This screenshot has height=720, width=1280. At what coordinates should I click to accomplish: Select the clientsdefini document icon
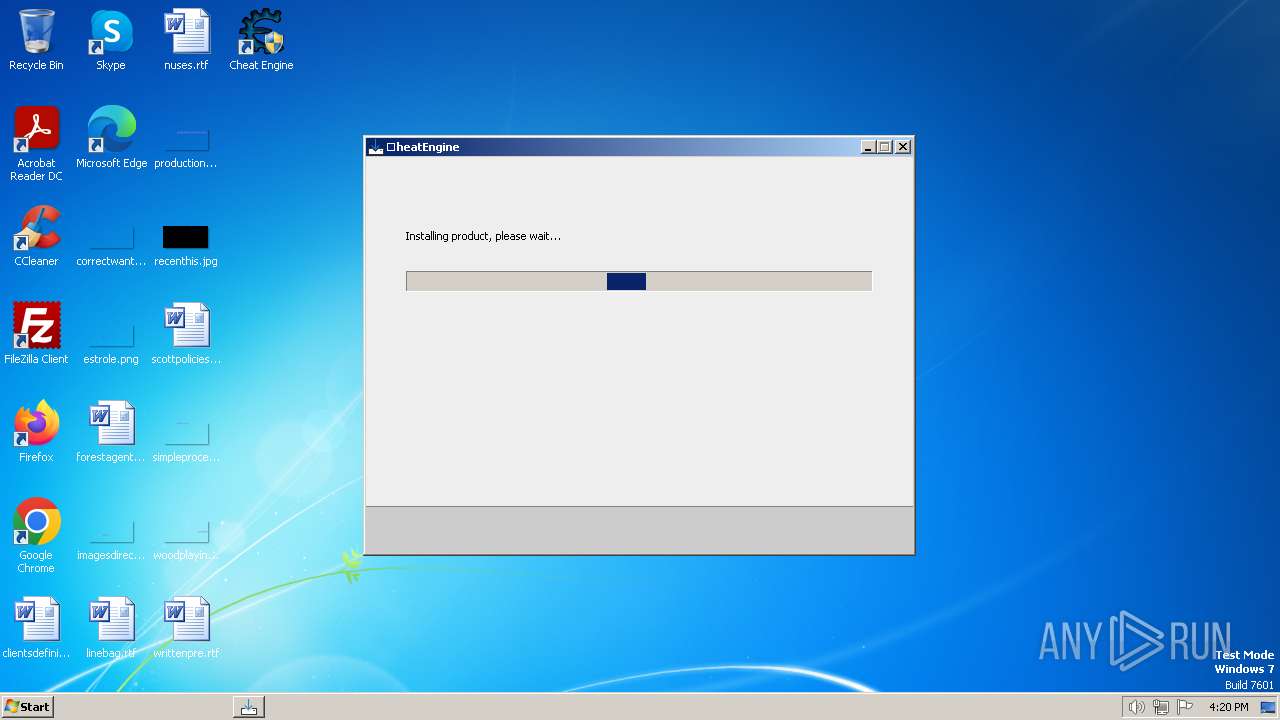[x=36, y=628]
